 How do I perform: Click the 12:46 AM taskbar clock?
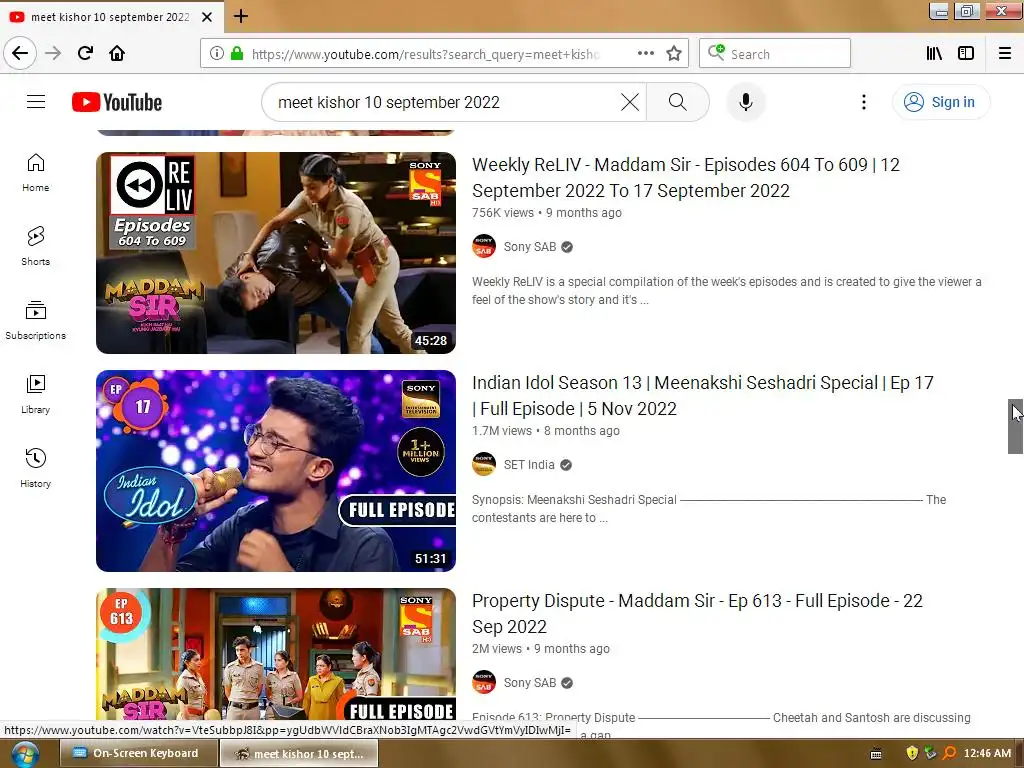[x=987, y=753]
